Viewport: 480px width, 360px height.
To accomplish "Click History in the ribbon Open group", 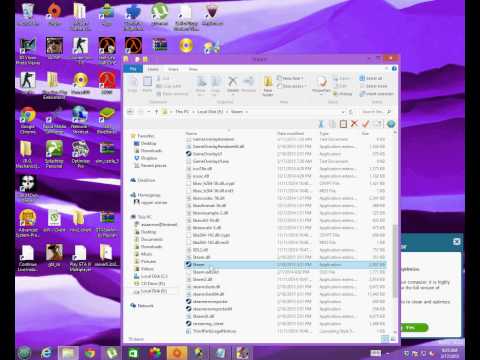I will 343,94.
